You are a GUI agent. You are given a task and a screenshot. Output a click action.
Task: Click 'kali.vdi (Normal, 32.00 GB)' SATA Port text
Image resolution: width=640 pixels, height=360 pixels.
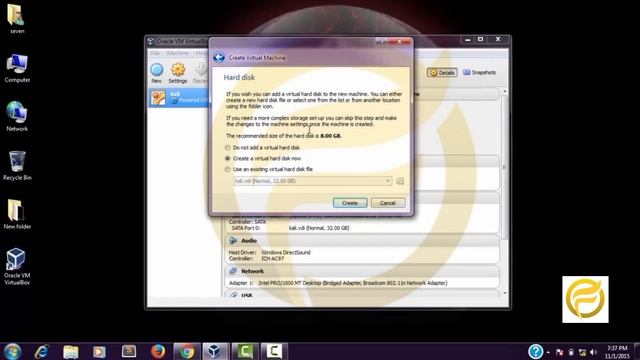click(x=319, y=228)
